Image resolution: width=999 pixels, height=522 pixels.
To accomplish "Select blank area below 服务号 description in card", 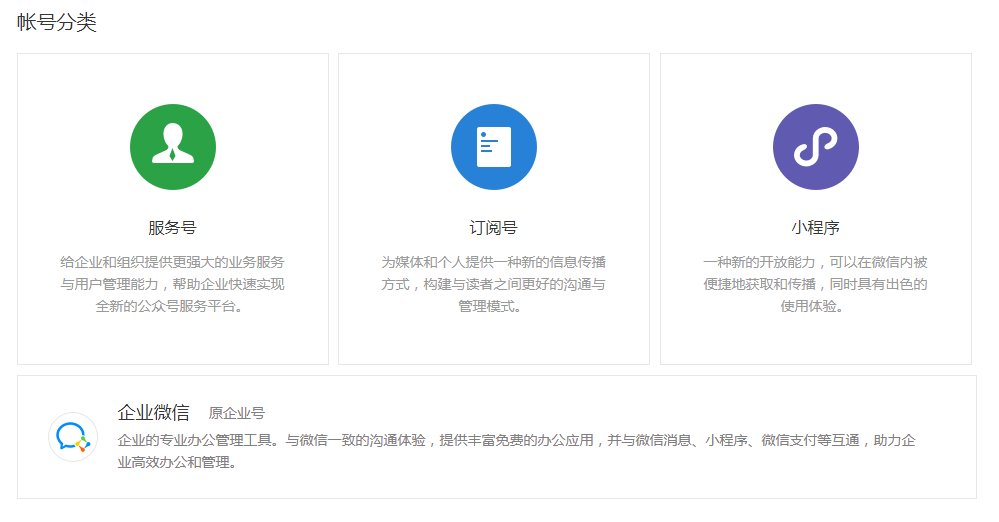I will click(x=173, y=340).
